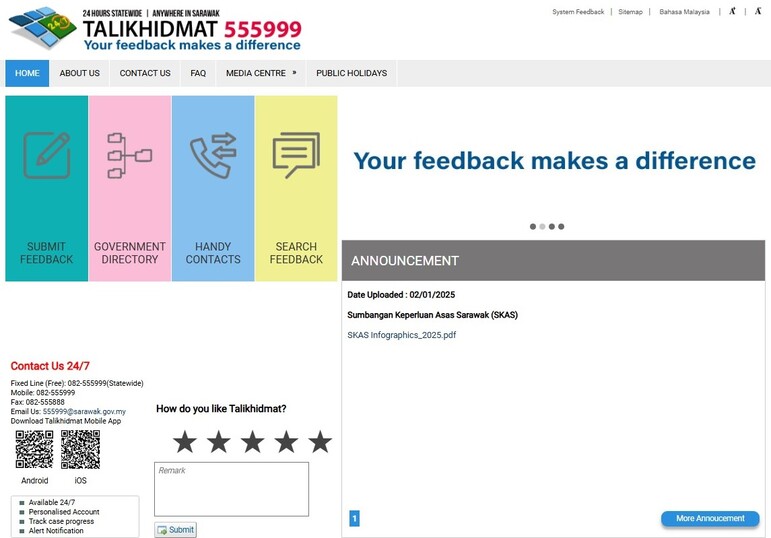Open the ABOUT US page
This screenshot has height=538, width=771.
80,73
